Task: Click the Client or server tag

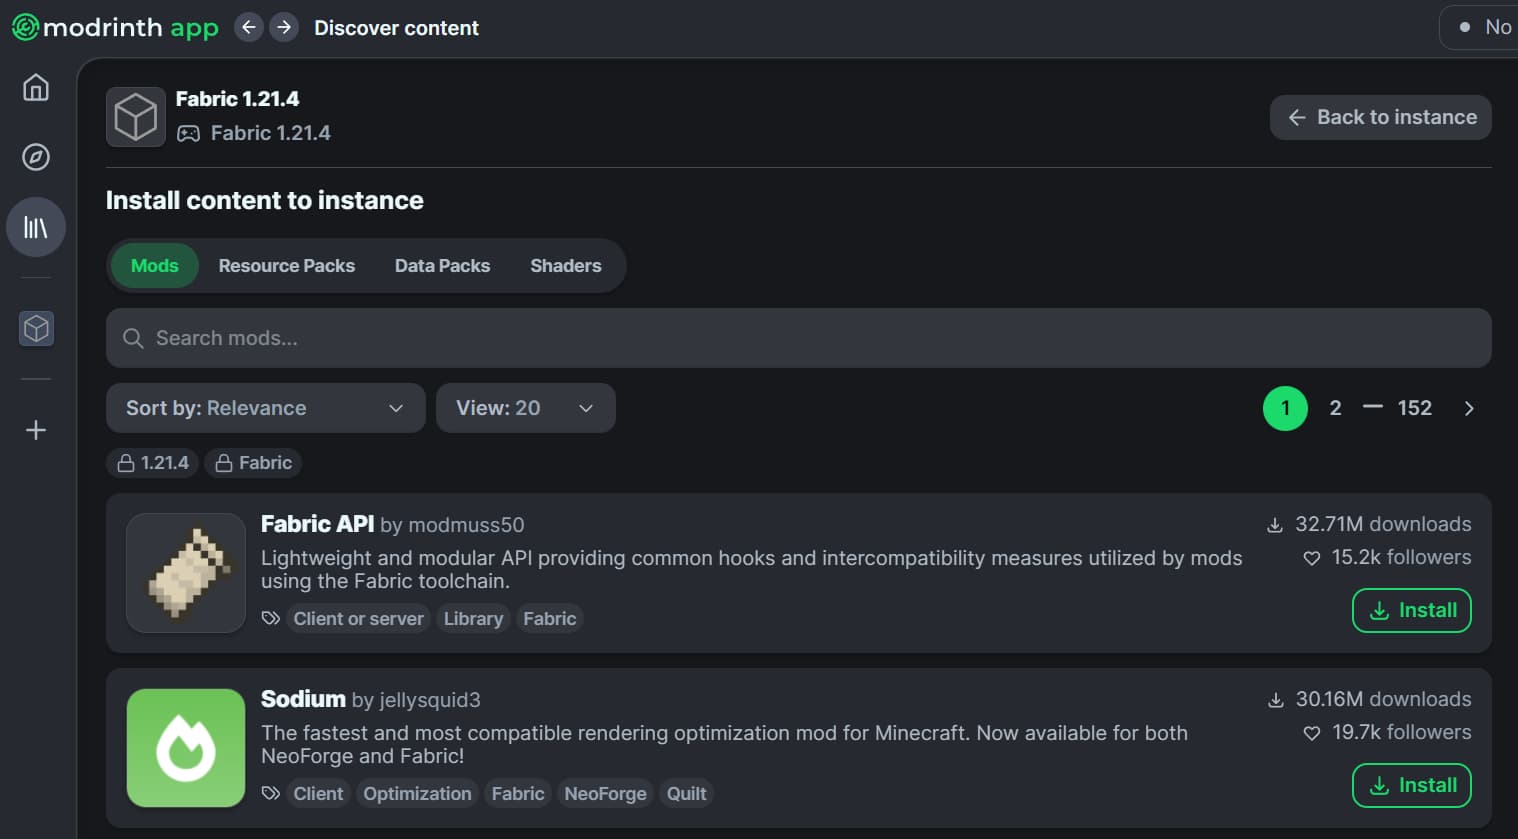Action: [358, 619]
